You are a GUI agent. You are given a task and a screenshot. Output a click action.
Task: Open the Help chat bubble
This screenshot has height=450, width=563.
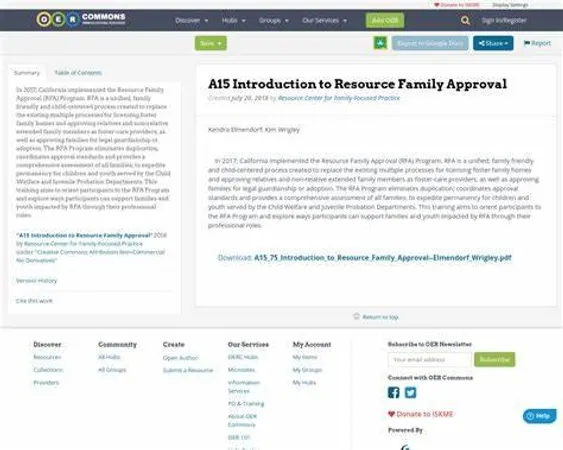(540, 416)
